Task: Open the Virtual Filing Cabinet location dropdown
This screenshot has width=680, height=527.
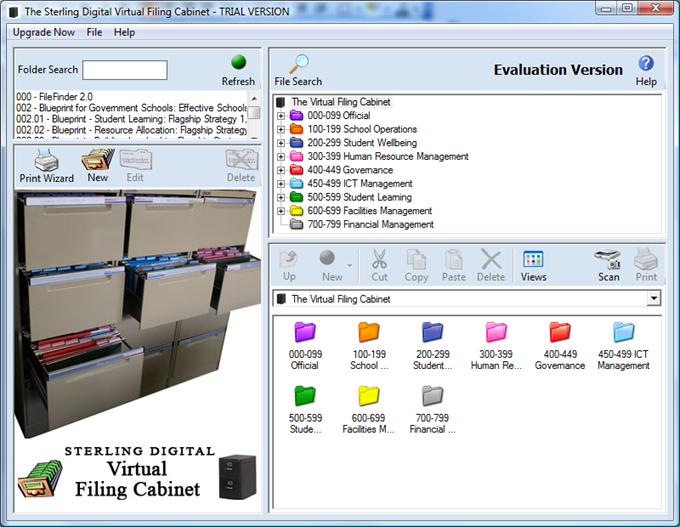Action: click(654, 298)
